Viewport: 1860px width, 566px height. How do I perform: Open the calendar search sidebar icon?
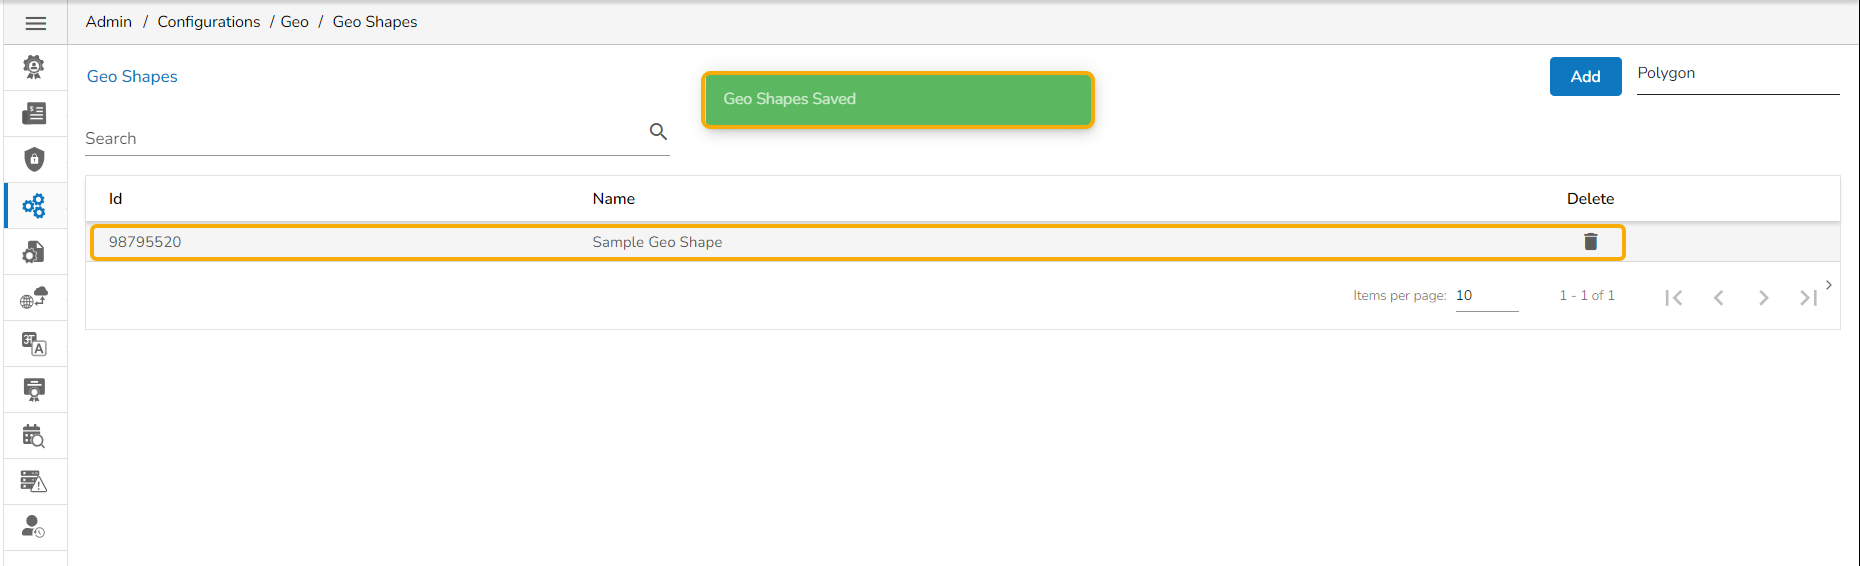34,435
